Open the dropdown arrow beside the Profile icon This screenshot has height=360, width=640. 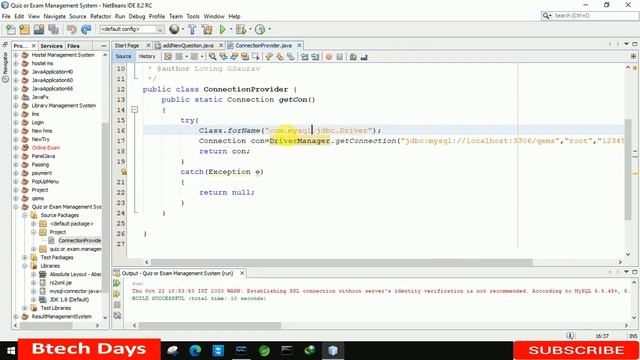pyautogui.click(x=269, y=29)
